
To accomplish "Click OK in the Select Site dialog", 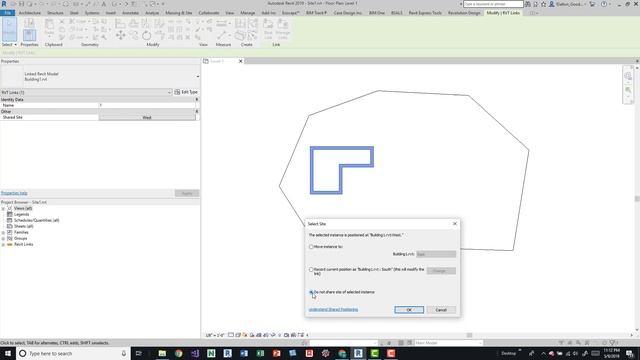I will tap(409, 310).
